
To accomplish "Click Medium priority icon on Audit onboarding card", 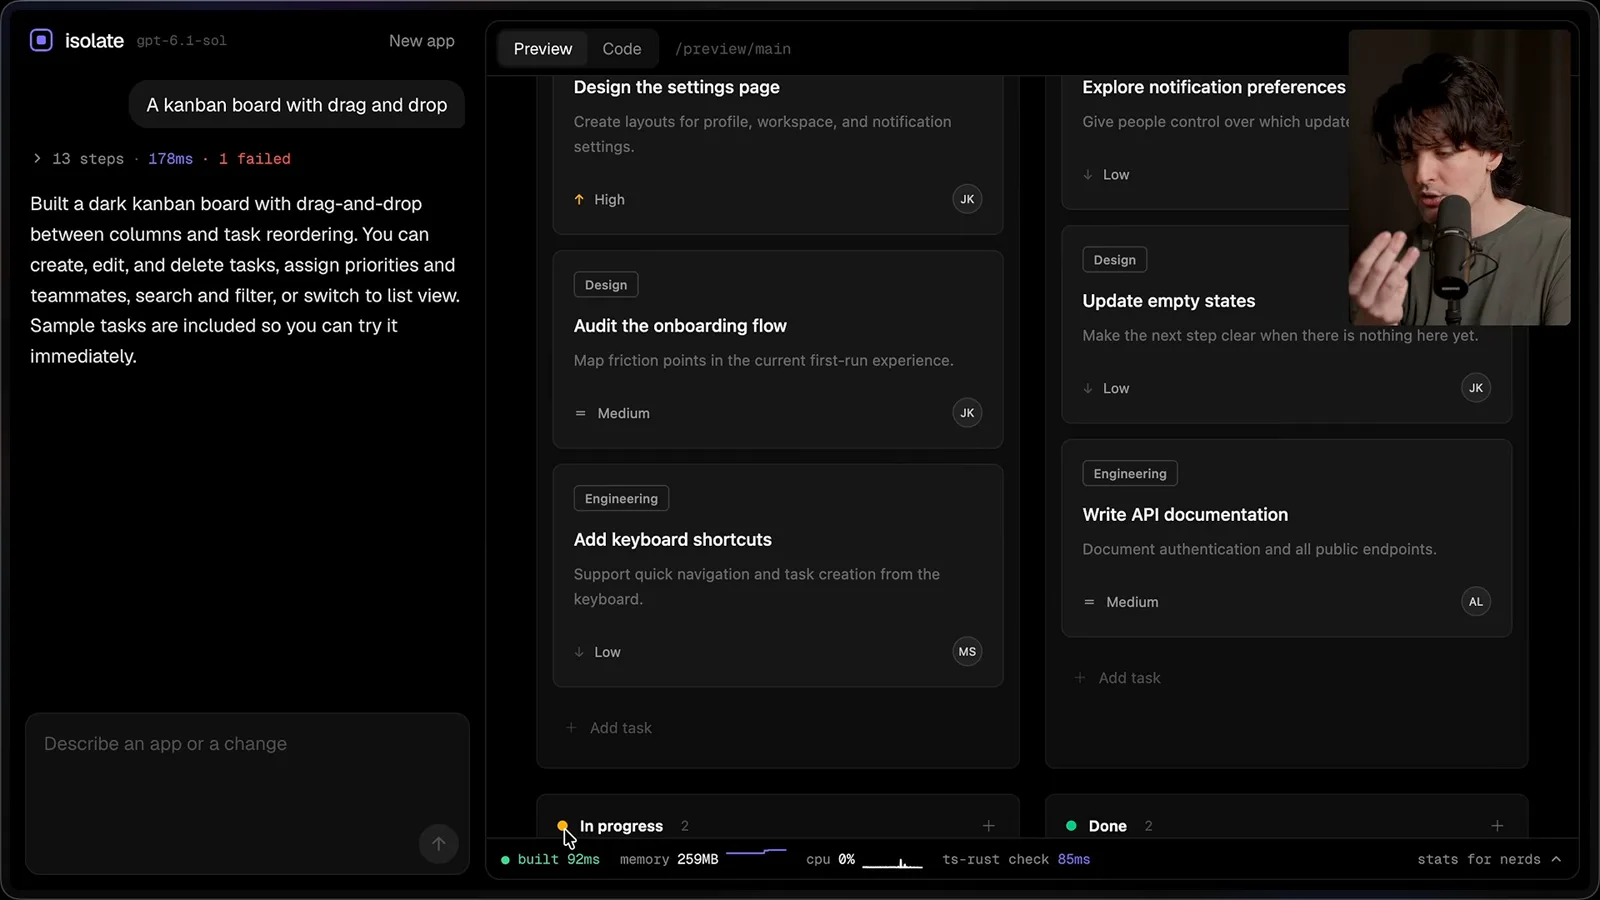I will (580, 413).
